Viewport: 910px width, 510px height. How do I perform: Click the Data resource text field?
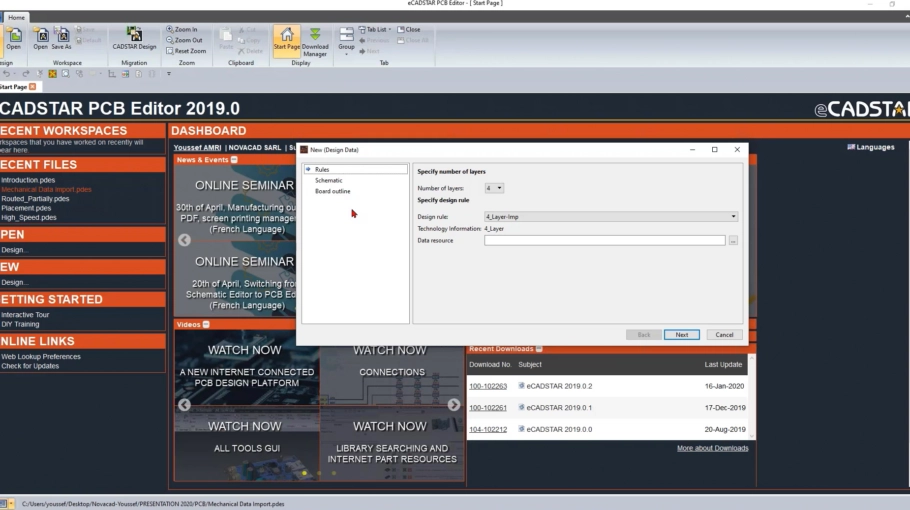[x=604, y=241]
